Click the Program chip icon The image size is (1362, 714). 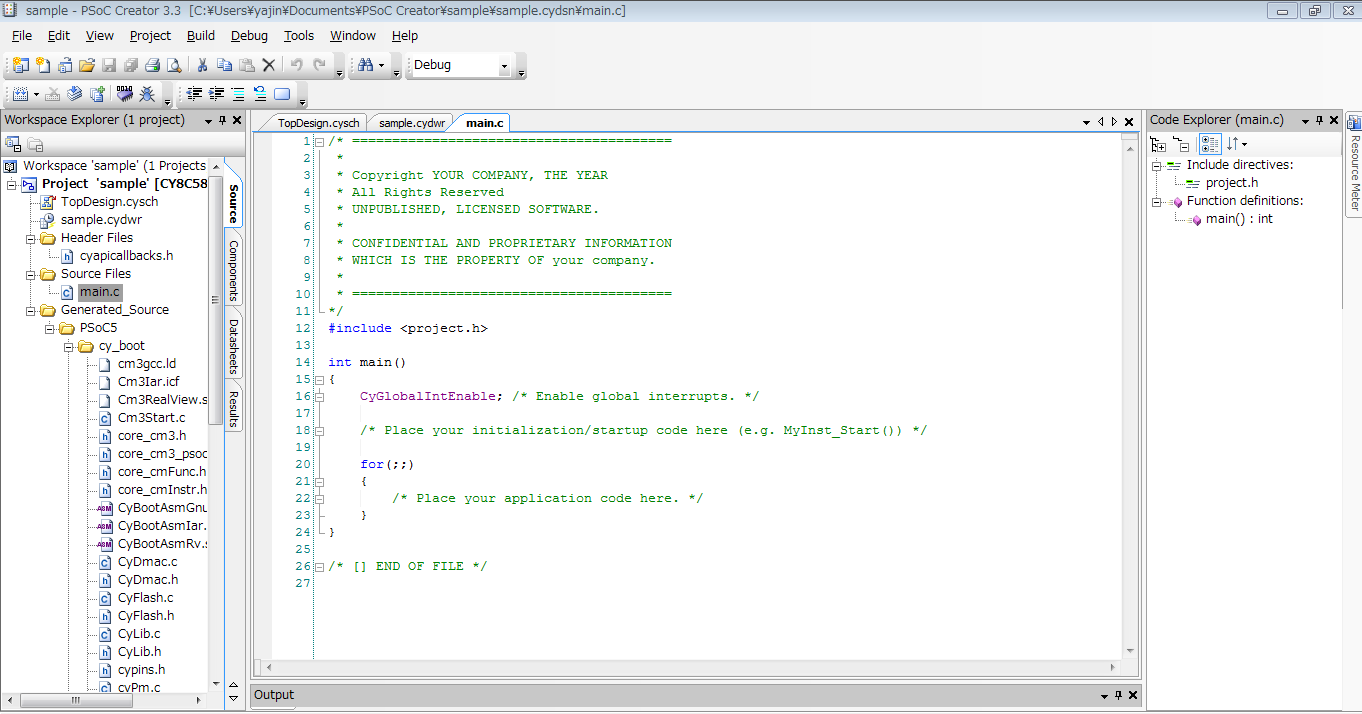[x=125, y=94]
